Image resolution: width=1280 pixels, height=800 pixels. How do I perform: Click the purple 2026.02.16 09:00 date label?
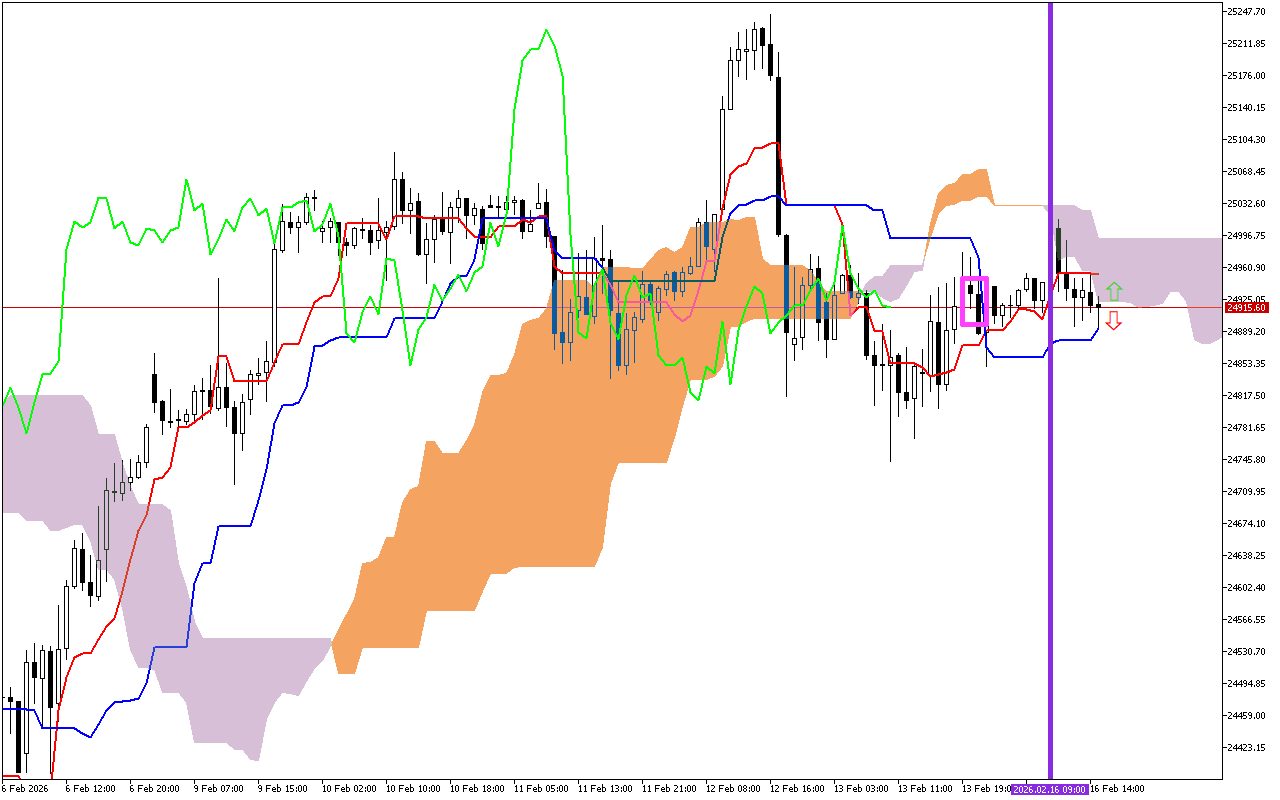[x=1049, y=789]
